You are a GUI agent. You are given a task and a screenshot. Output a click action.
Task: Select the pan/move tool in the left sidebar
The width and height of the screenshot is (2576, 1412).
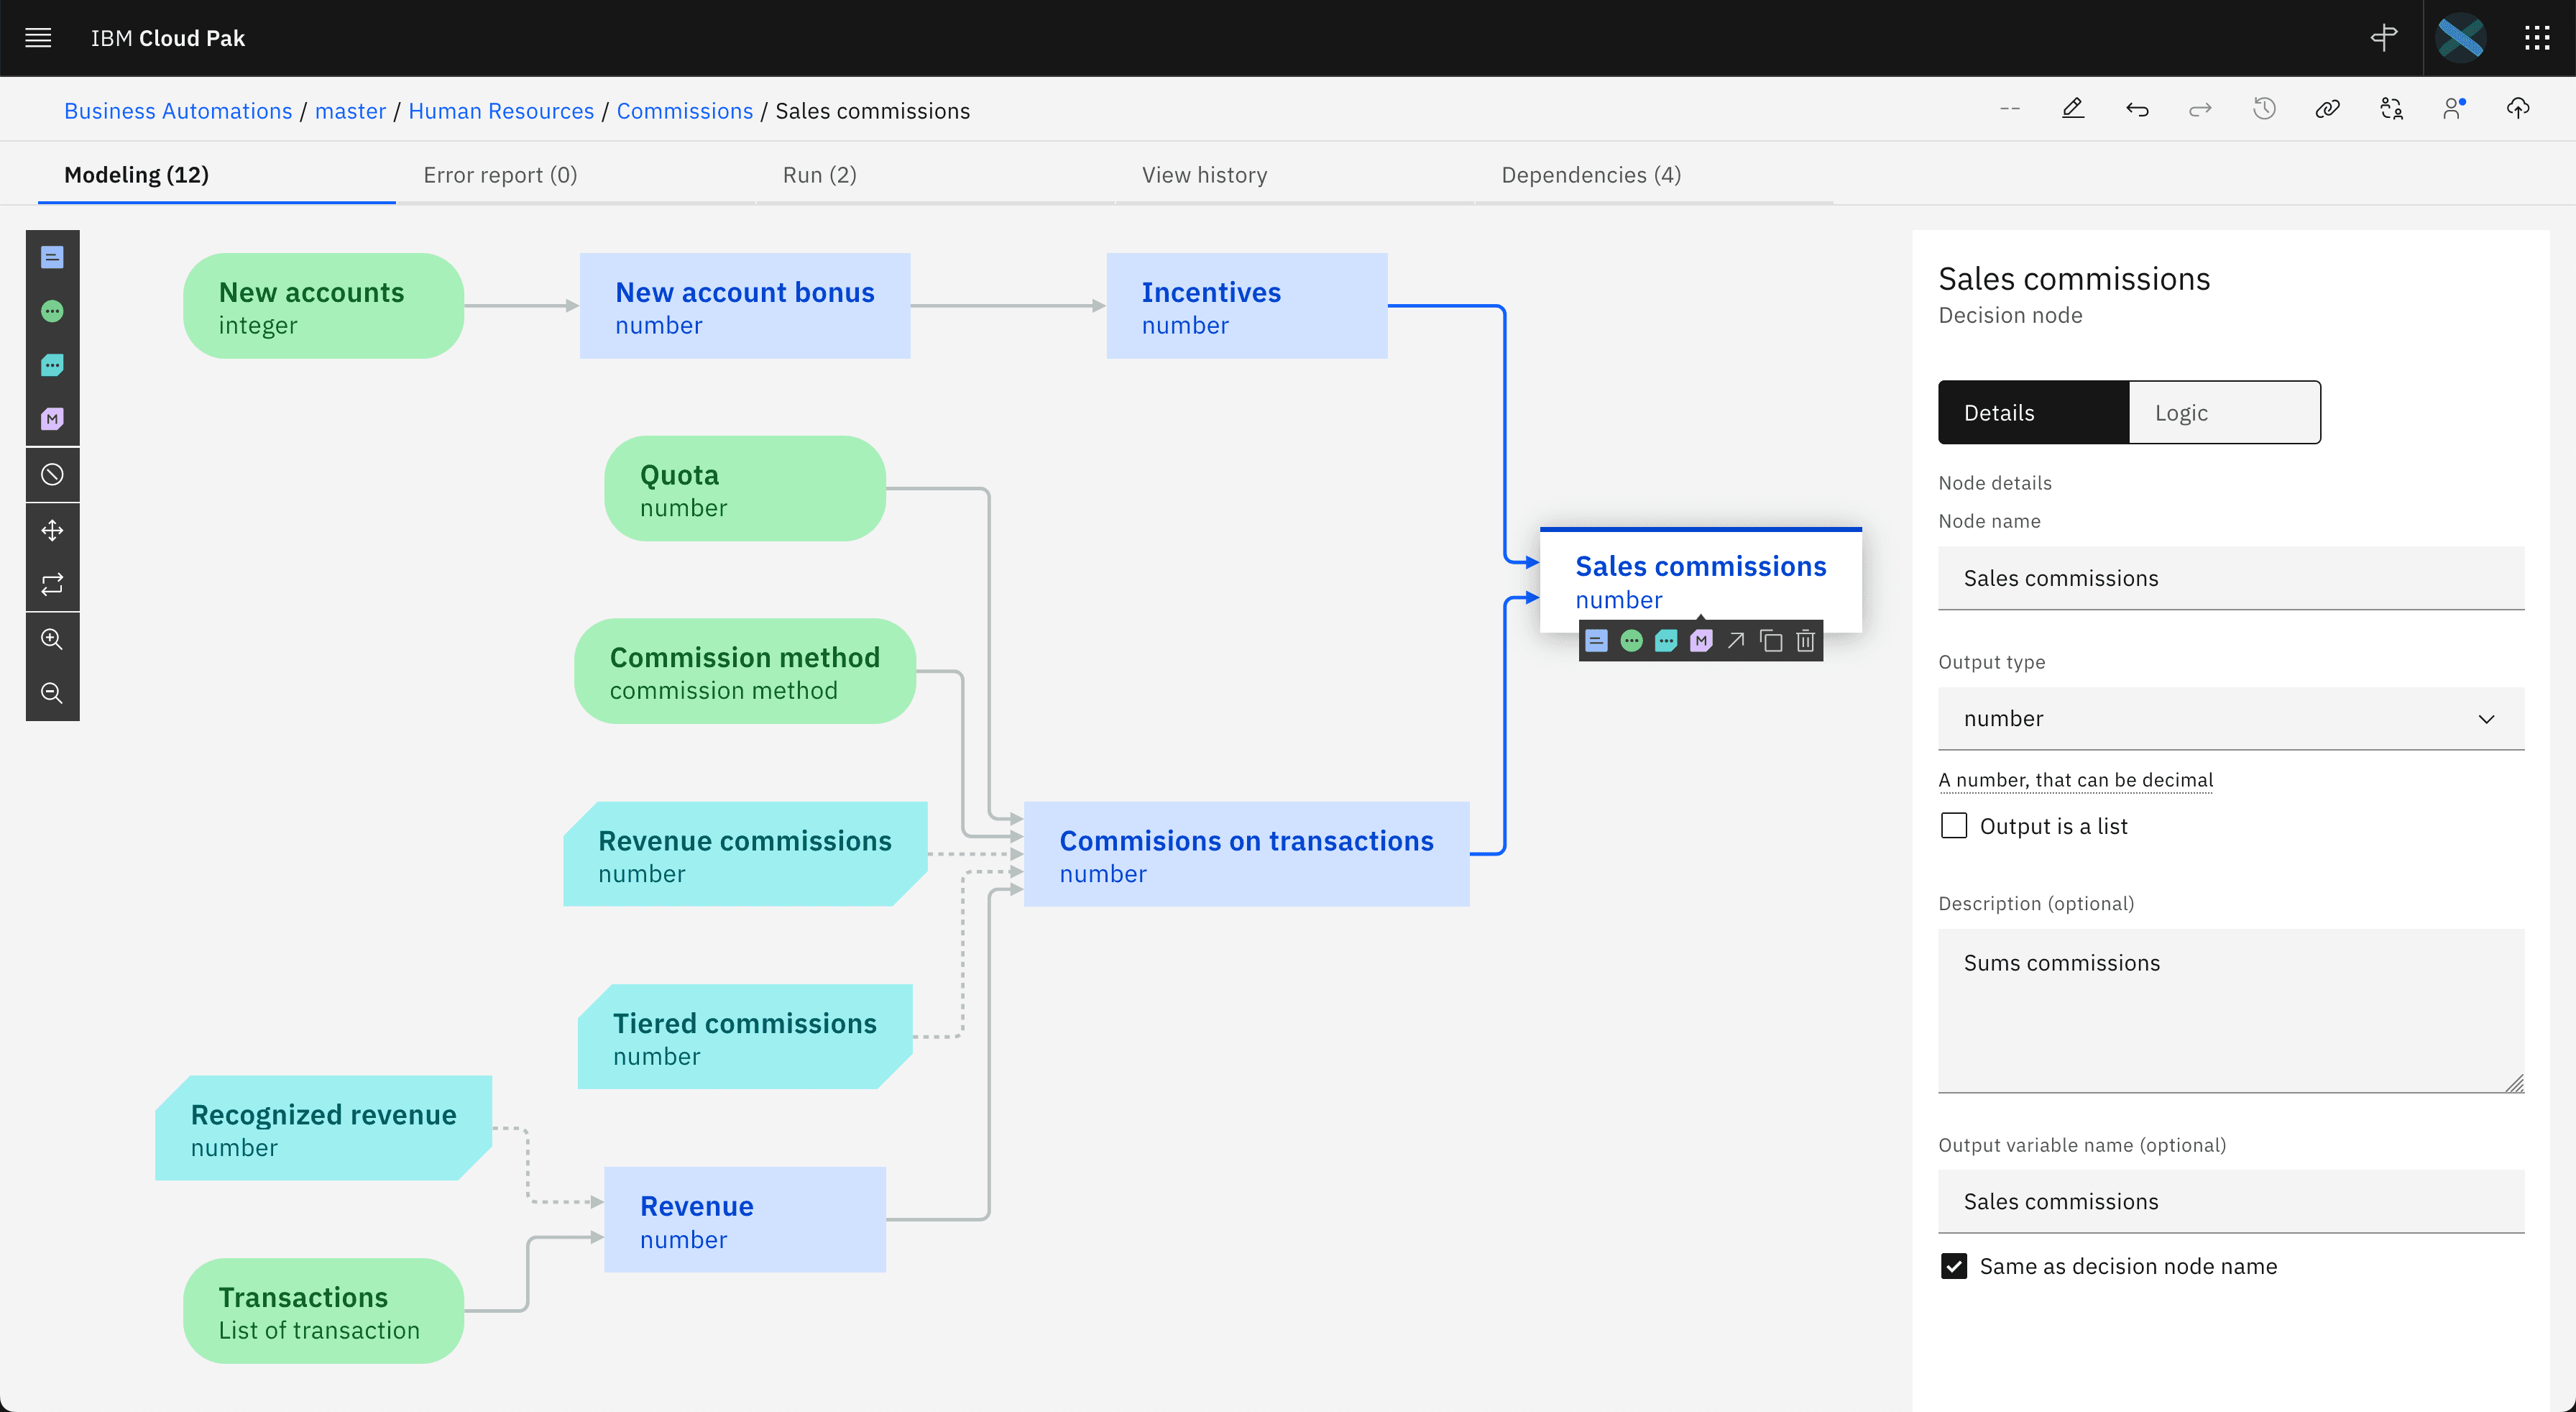pos(52,529)
